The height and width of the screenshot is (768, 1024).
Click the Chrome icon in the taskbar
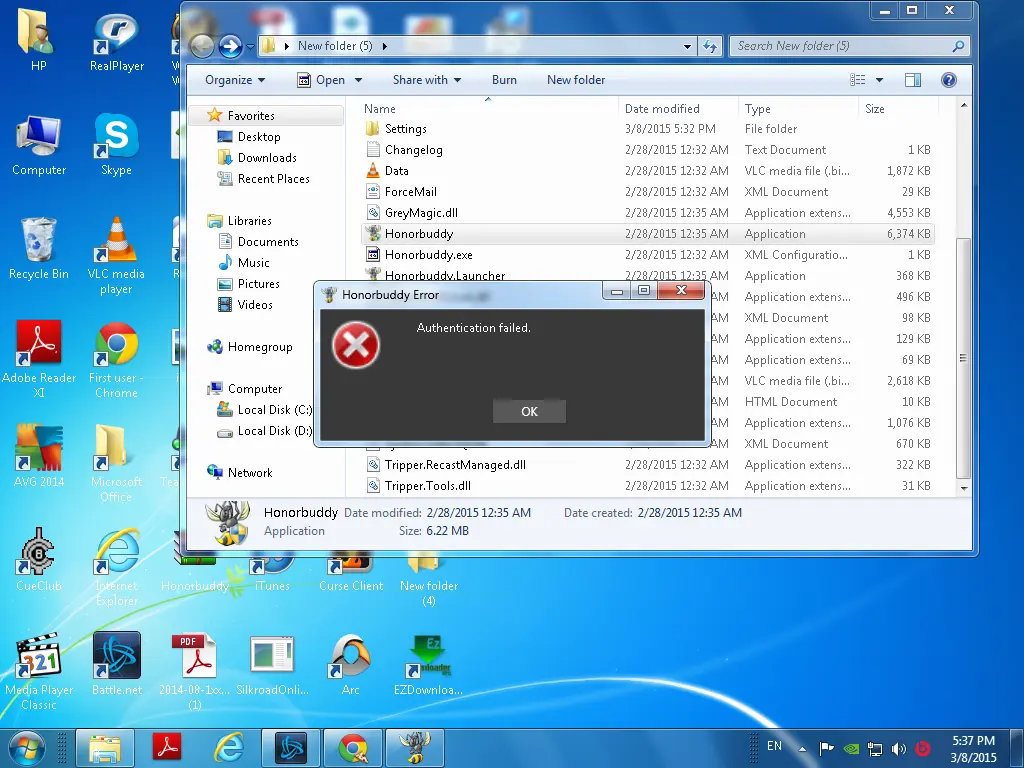352,747
